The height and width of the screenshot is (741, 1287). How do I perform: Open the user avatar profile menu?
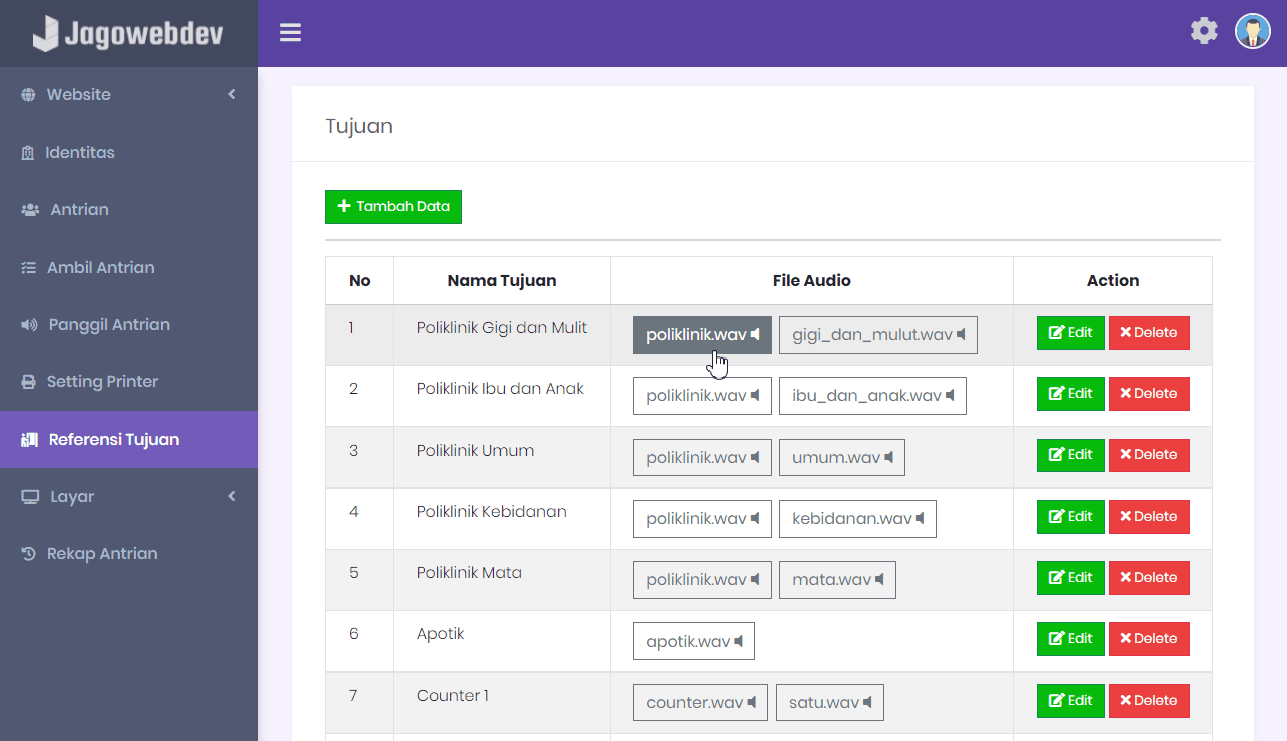(1252, 31)
